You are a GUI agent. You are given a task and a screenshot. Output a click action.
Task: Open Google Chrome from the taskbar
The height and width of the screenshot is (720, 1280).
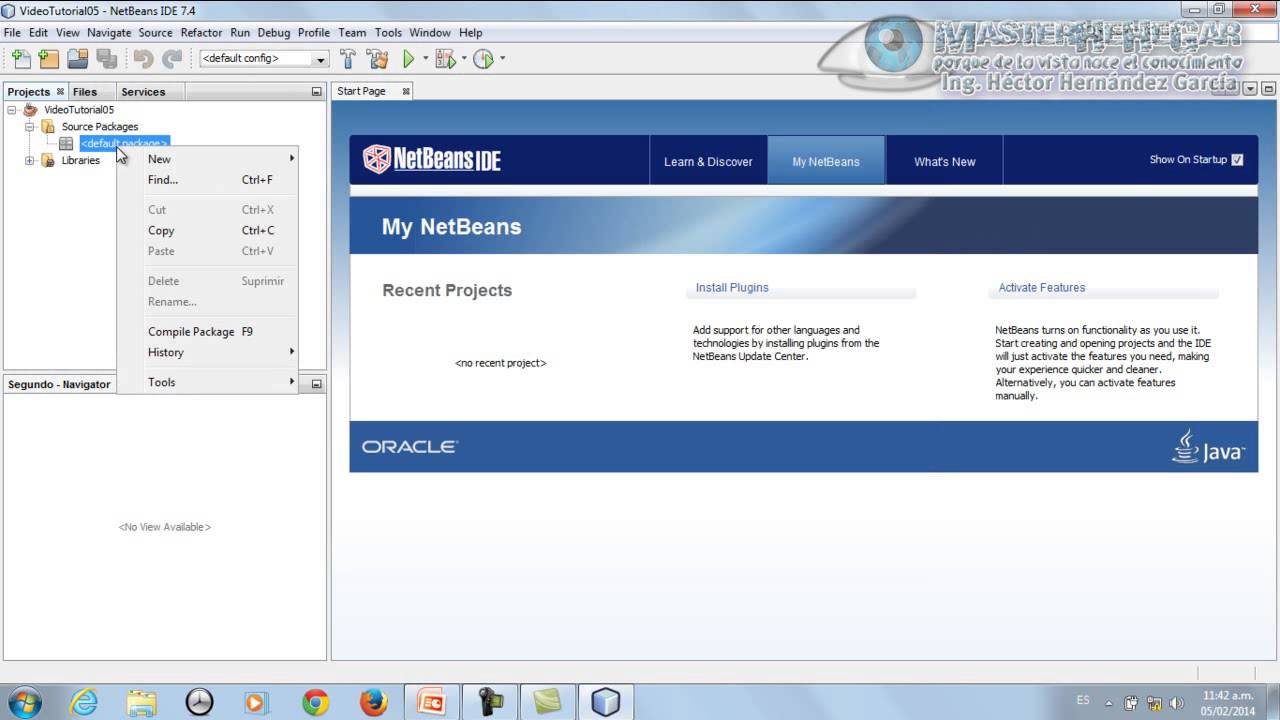coord(315,702)
